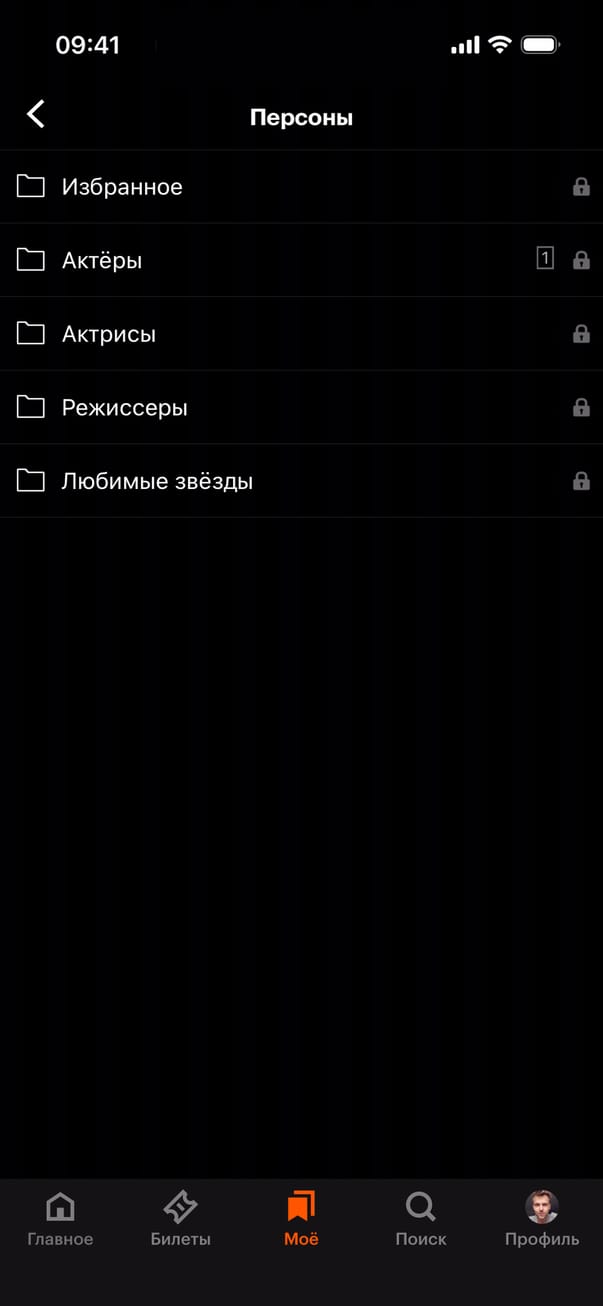This screenshot has height=1306, width=603.
Task: Tap the folder icon beside Режиссеры
Action: click(x=31, y=407)
